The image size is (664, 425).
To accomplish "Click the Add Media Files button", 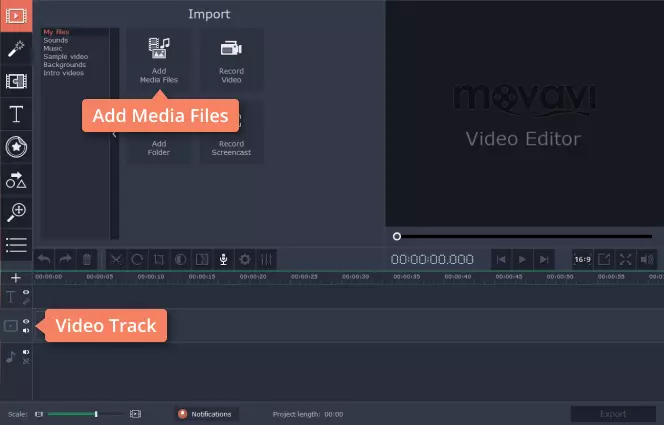I will pos(159,60).
